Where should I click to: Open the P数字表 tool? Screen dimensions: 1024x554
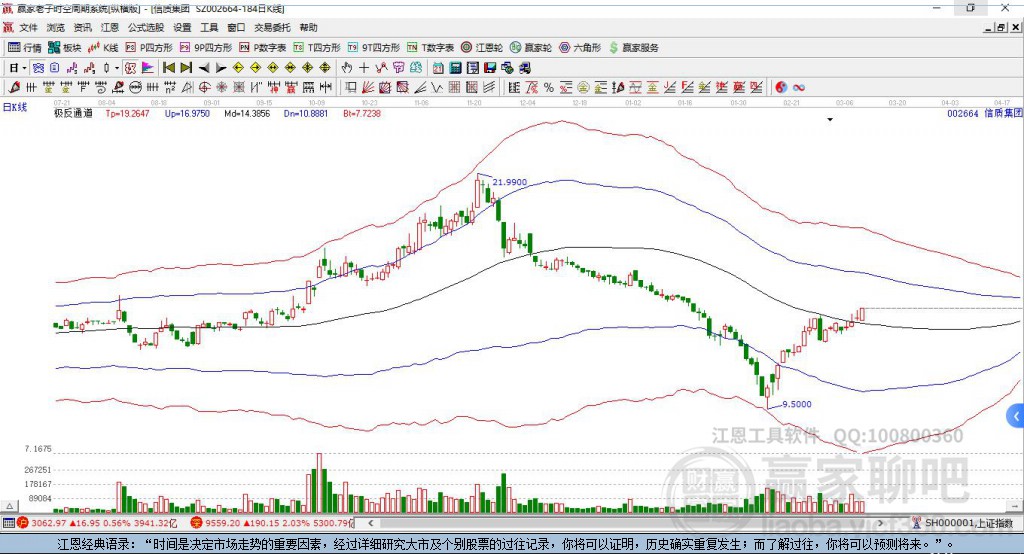[263, 48]
